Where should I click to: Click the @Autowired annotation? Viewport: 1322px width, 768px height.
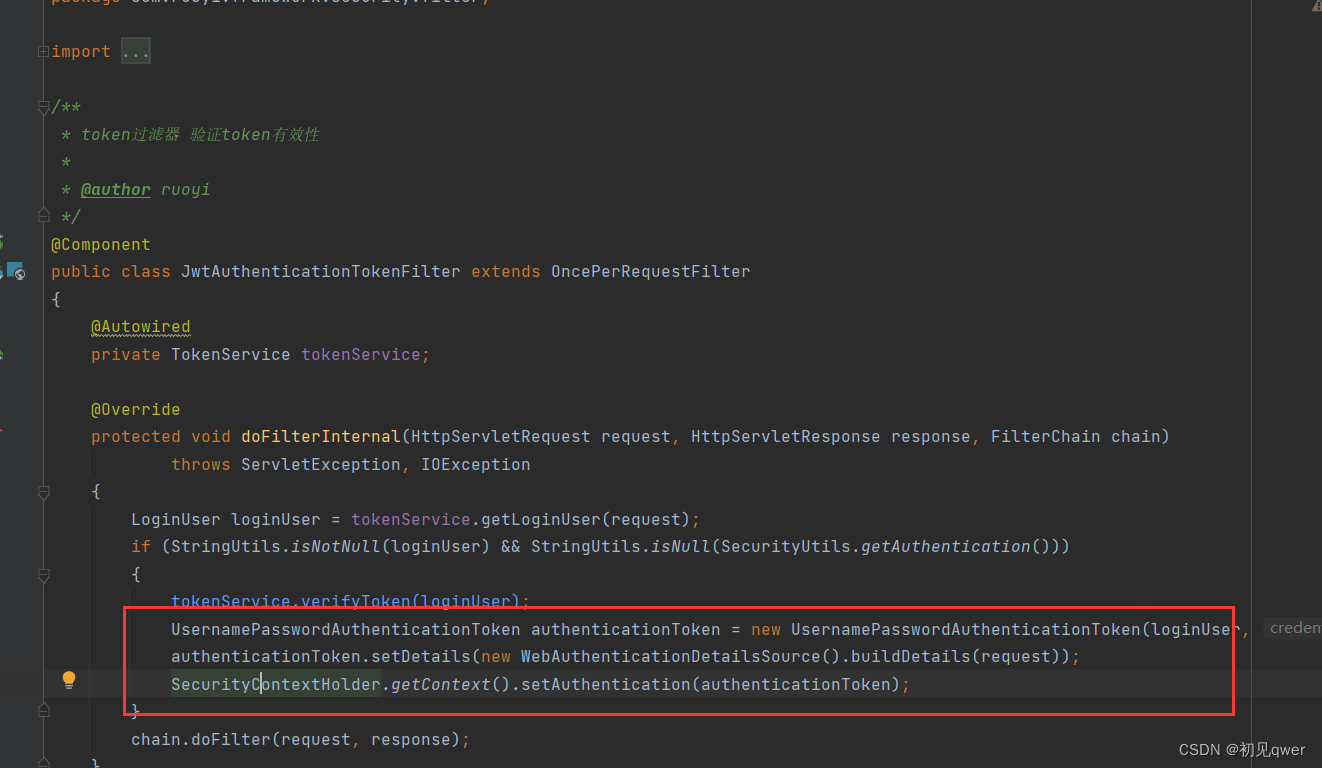[x=141, y=327]
